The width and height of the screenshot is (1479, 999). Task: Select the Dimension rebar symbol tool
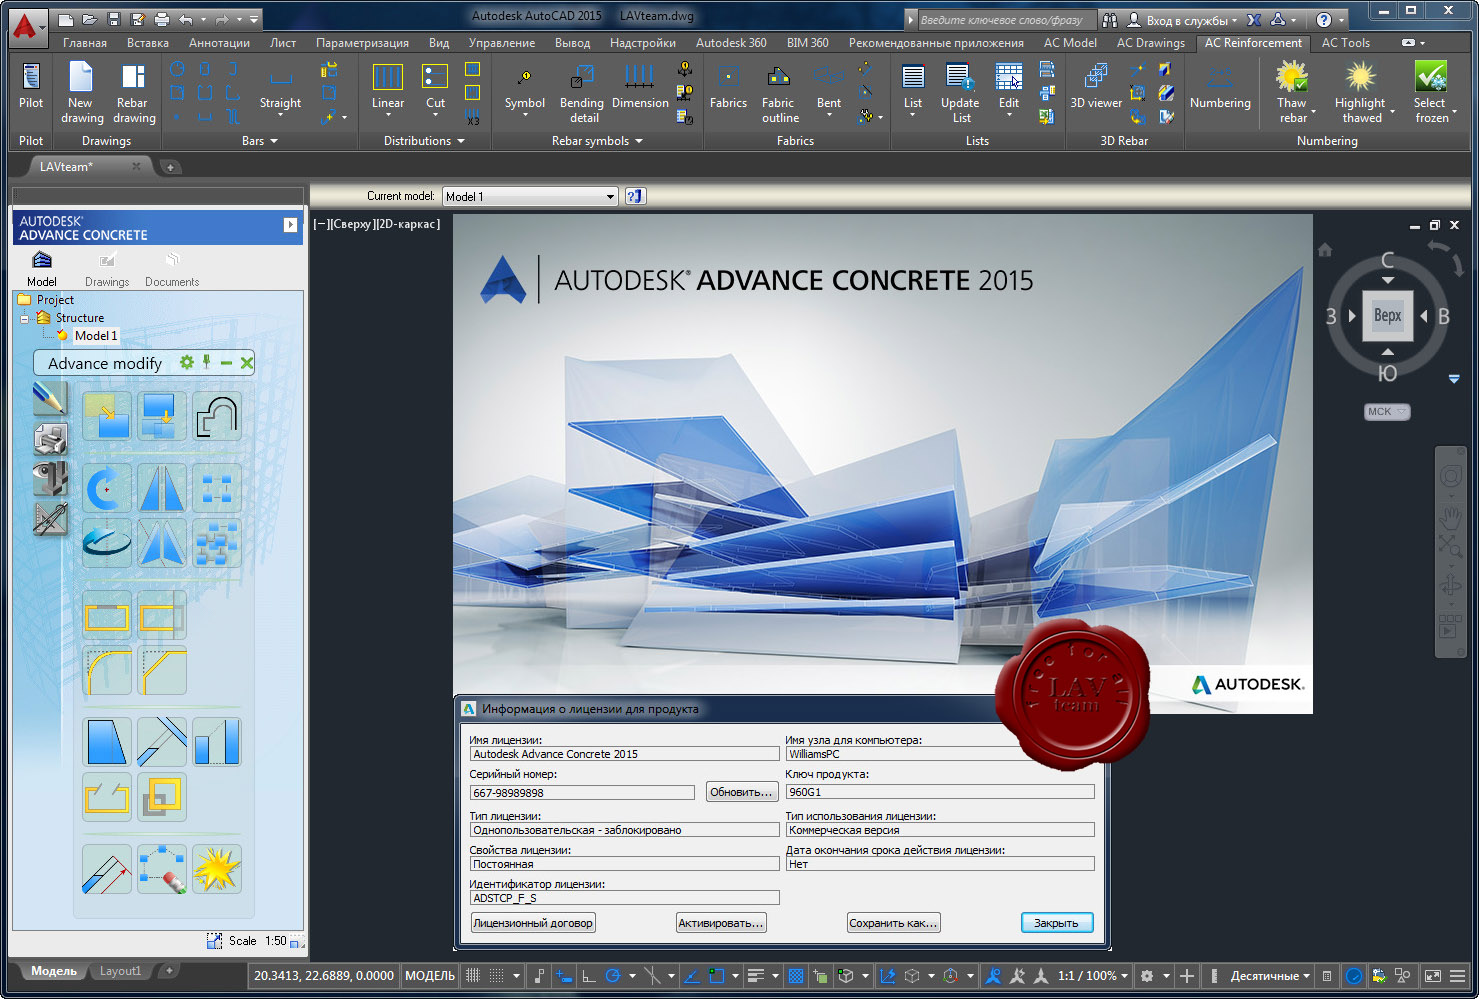640,86
